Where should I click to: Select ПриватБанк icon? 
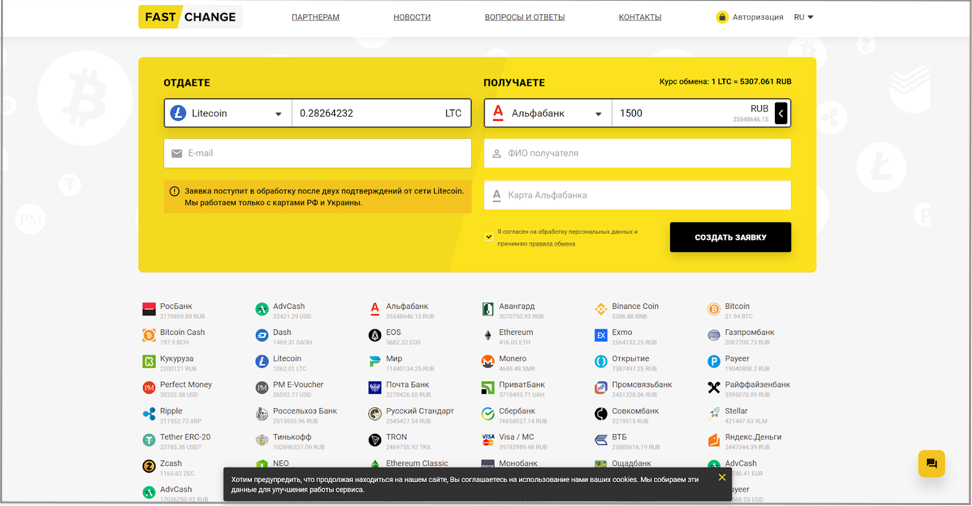click(488, 388)
